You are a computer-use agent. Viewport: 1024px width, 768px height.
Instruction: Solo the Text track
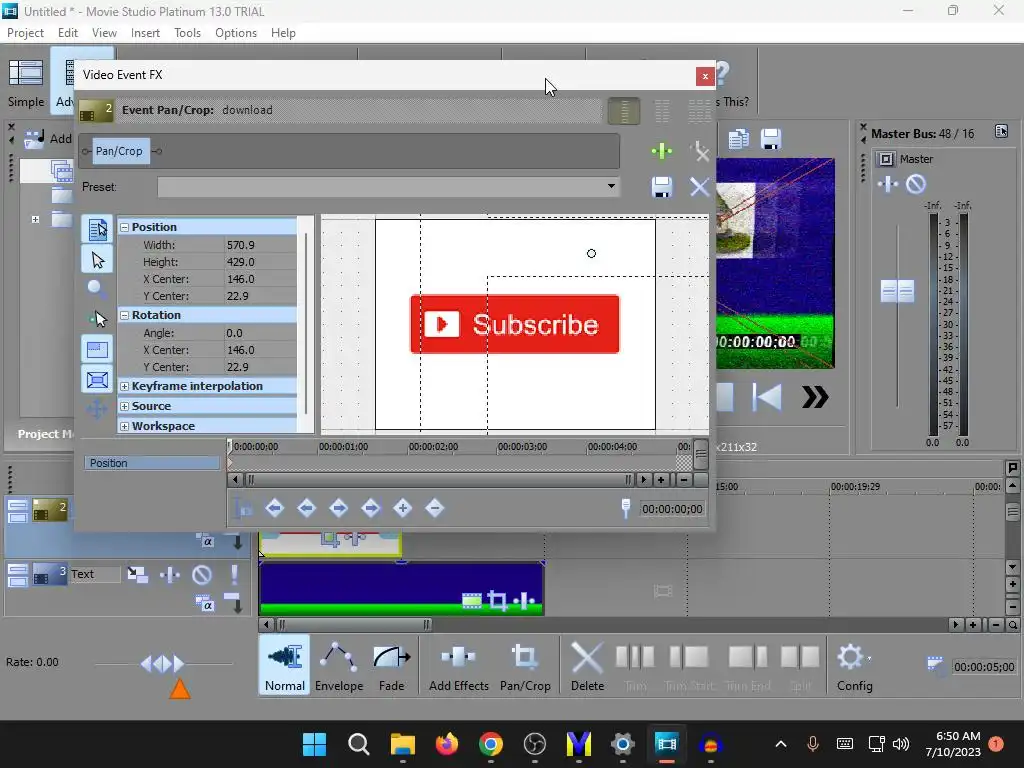pos(234,575)
